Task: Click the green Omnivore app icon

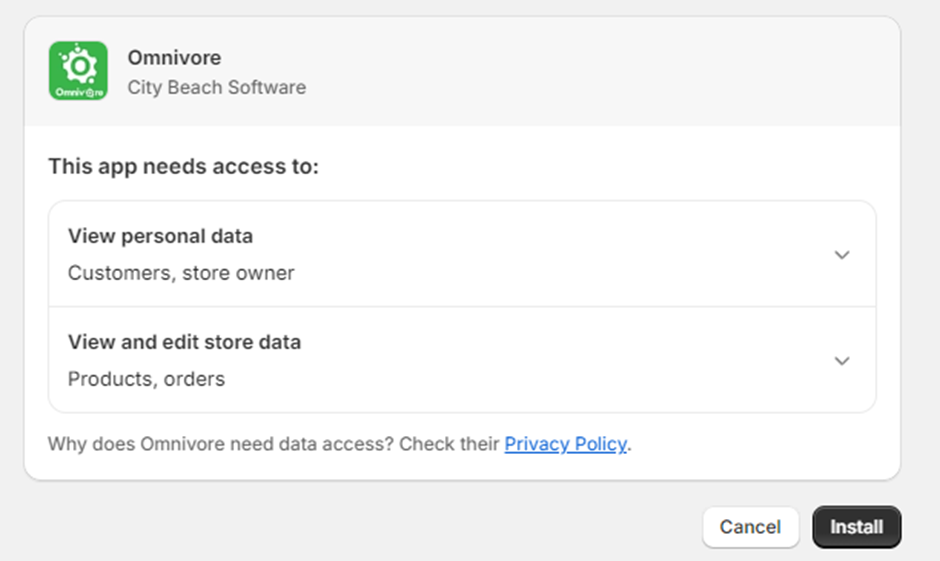Action: (x=78, y=71)
